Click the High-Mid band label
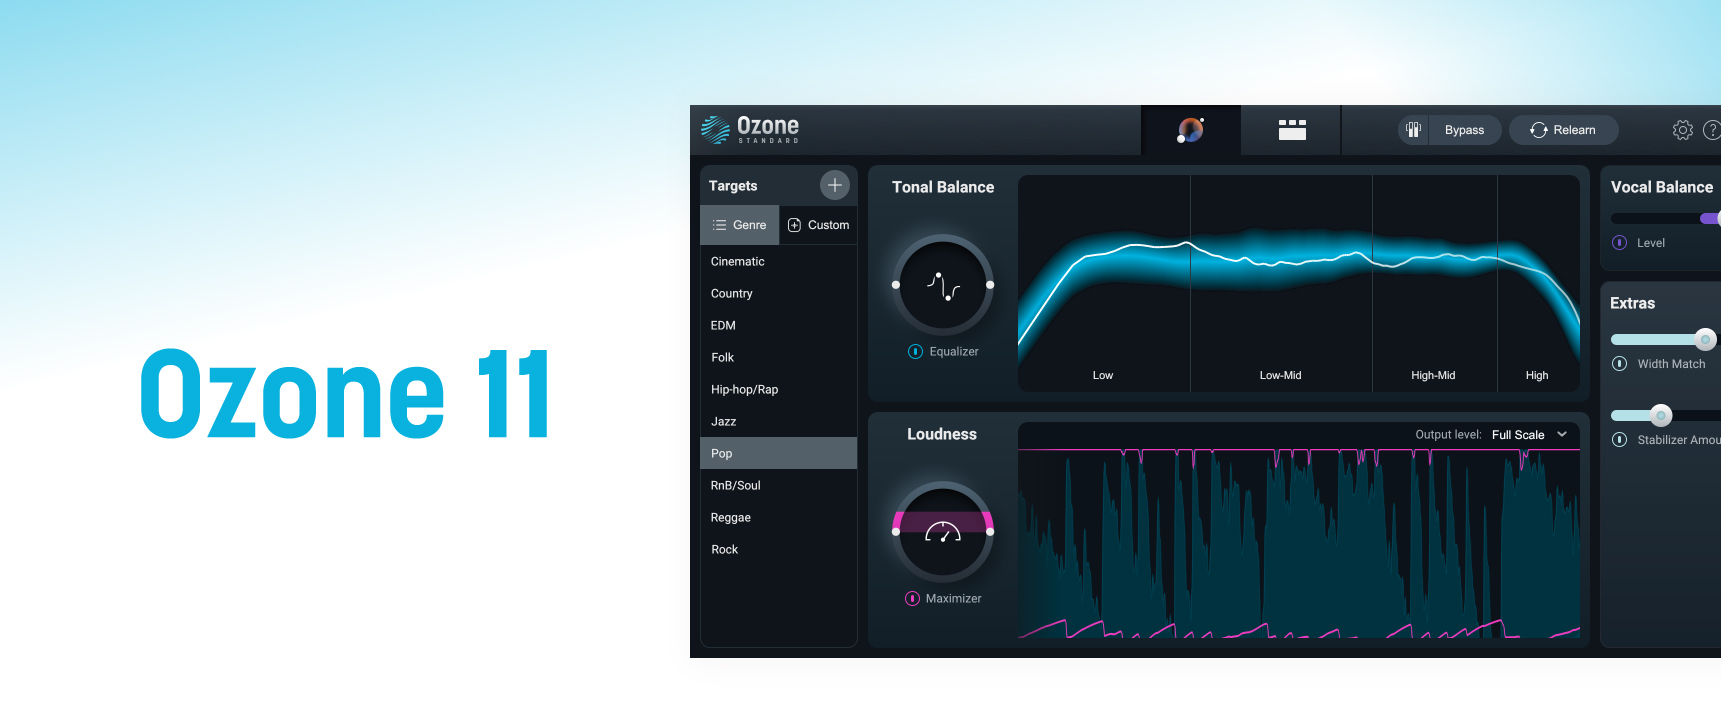1721x720 pixels. (x=1433, y=375)
